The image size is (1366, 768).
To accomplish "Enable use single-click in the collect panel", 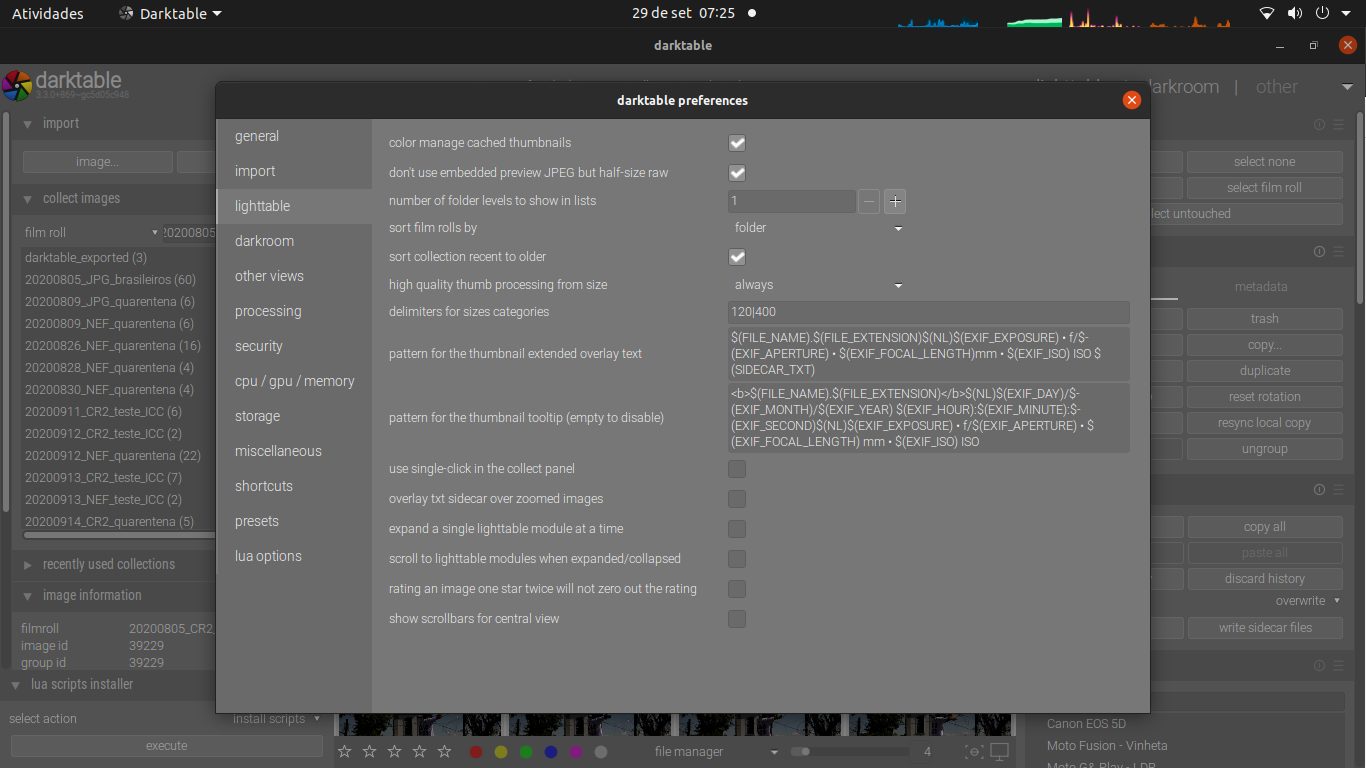I will point(737,468).
